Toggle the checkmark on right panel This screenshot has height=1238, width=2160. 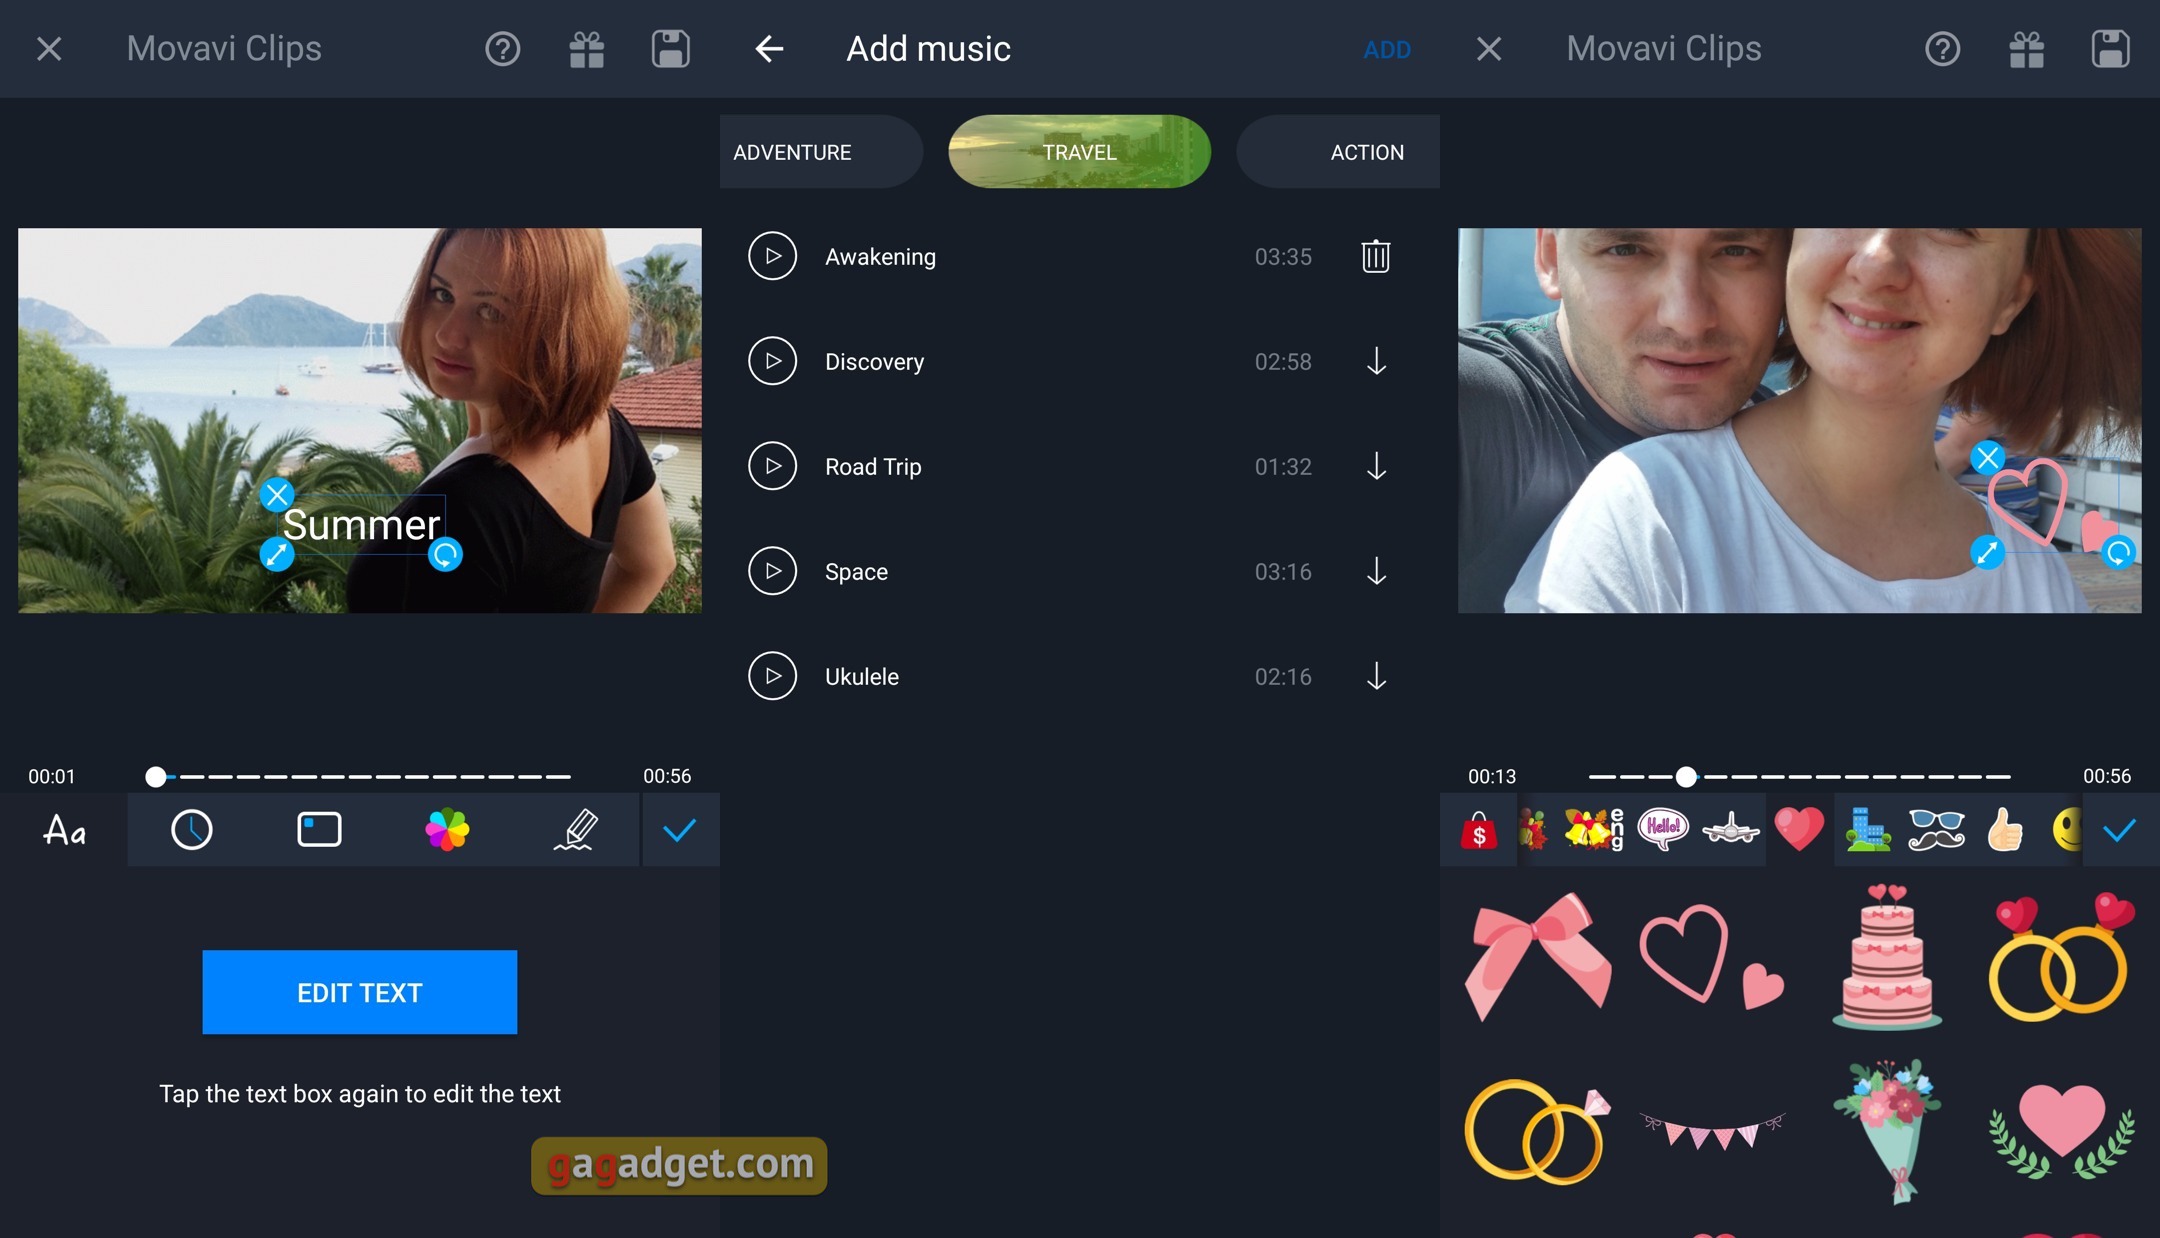[x=2120, y=829]
